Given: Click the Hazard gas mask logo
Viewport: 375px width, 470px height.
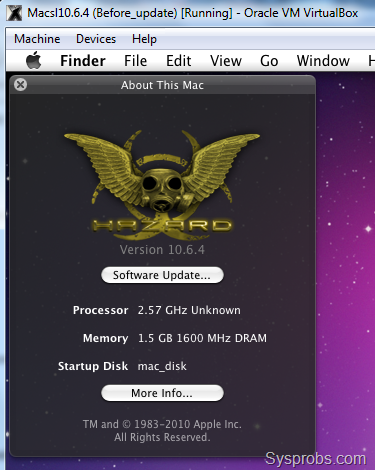Looking at the screenshot, I should click(162, 185).
